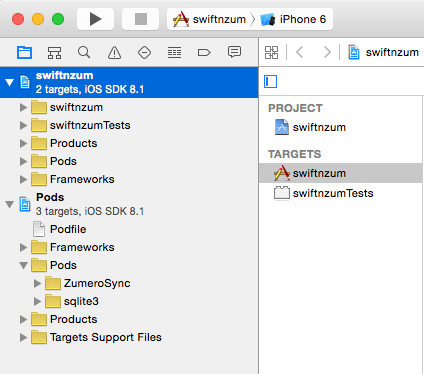Select swiftnzum under PROJECT heading
This screenshot has height=374, width=424.
(341, 127)
